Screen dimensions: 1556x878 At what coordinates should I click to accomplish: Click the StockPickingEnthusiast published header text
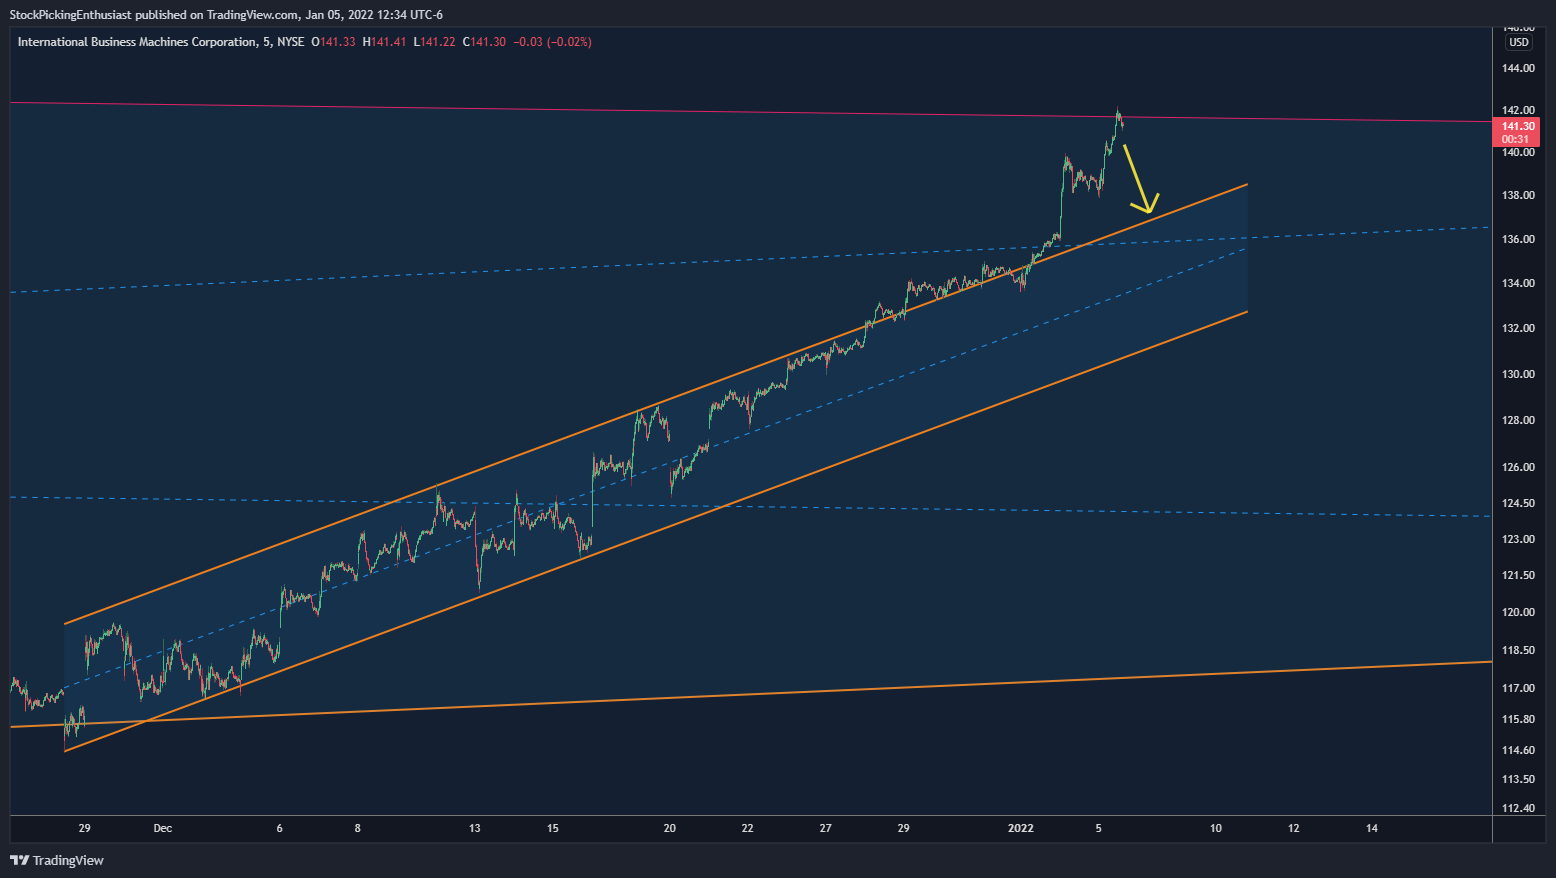point(226,14)
